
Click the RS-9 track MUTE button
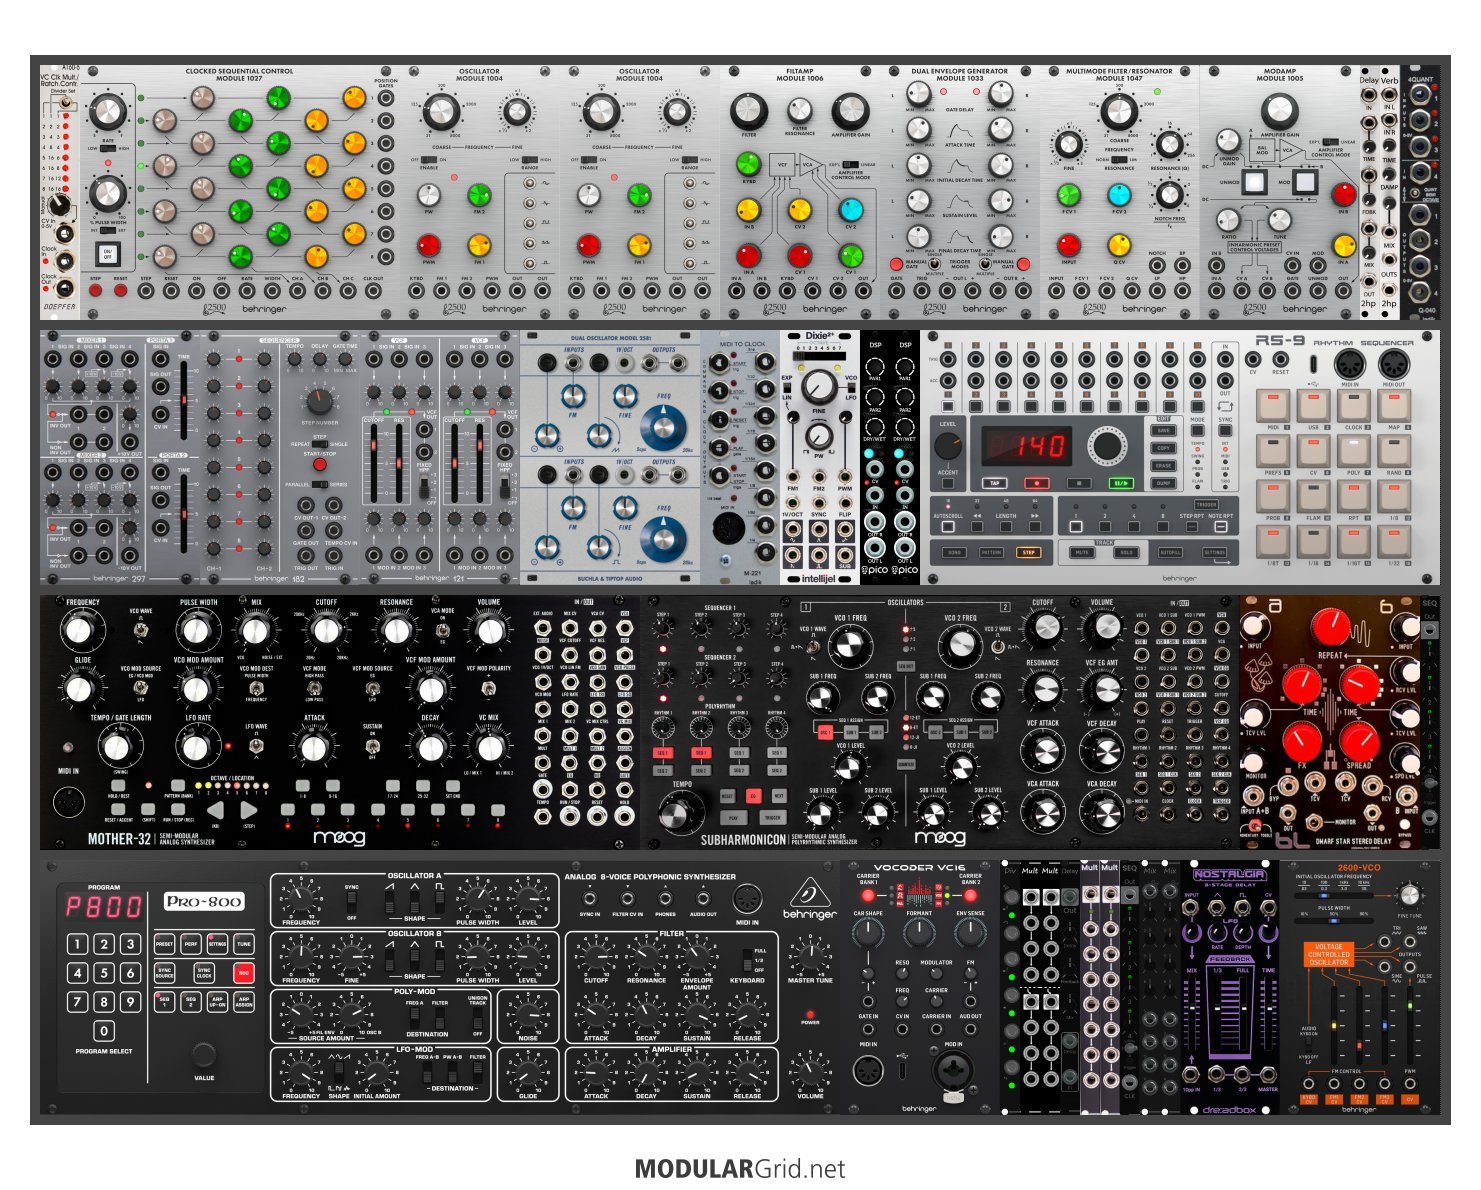point(1081,552)
